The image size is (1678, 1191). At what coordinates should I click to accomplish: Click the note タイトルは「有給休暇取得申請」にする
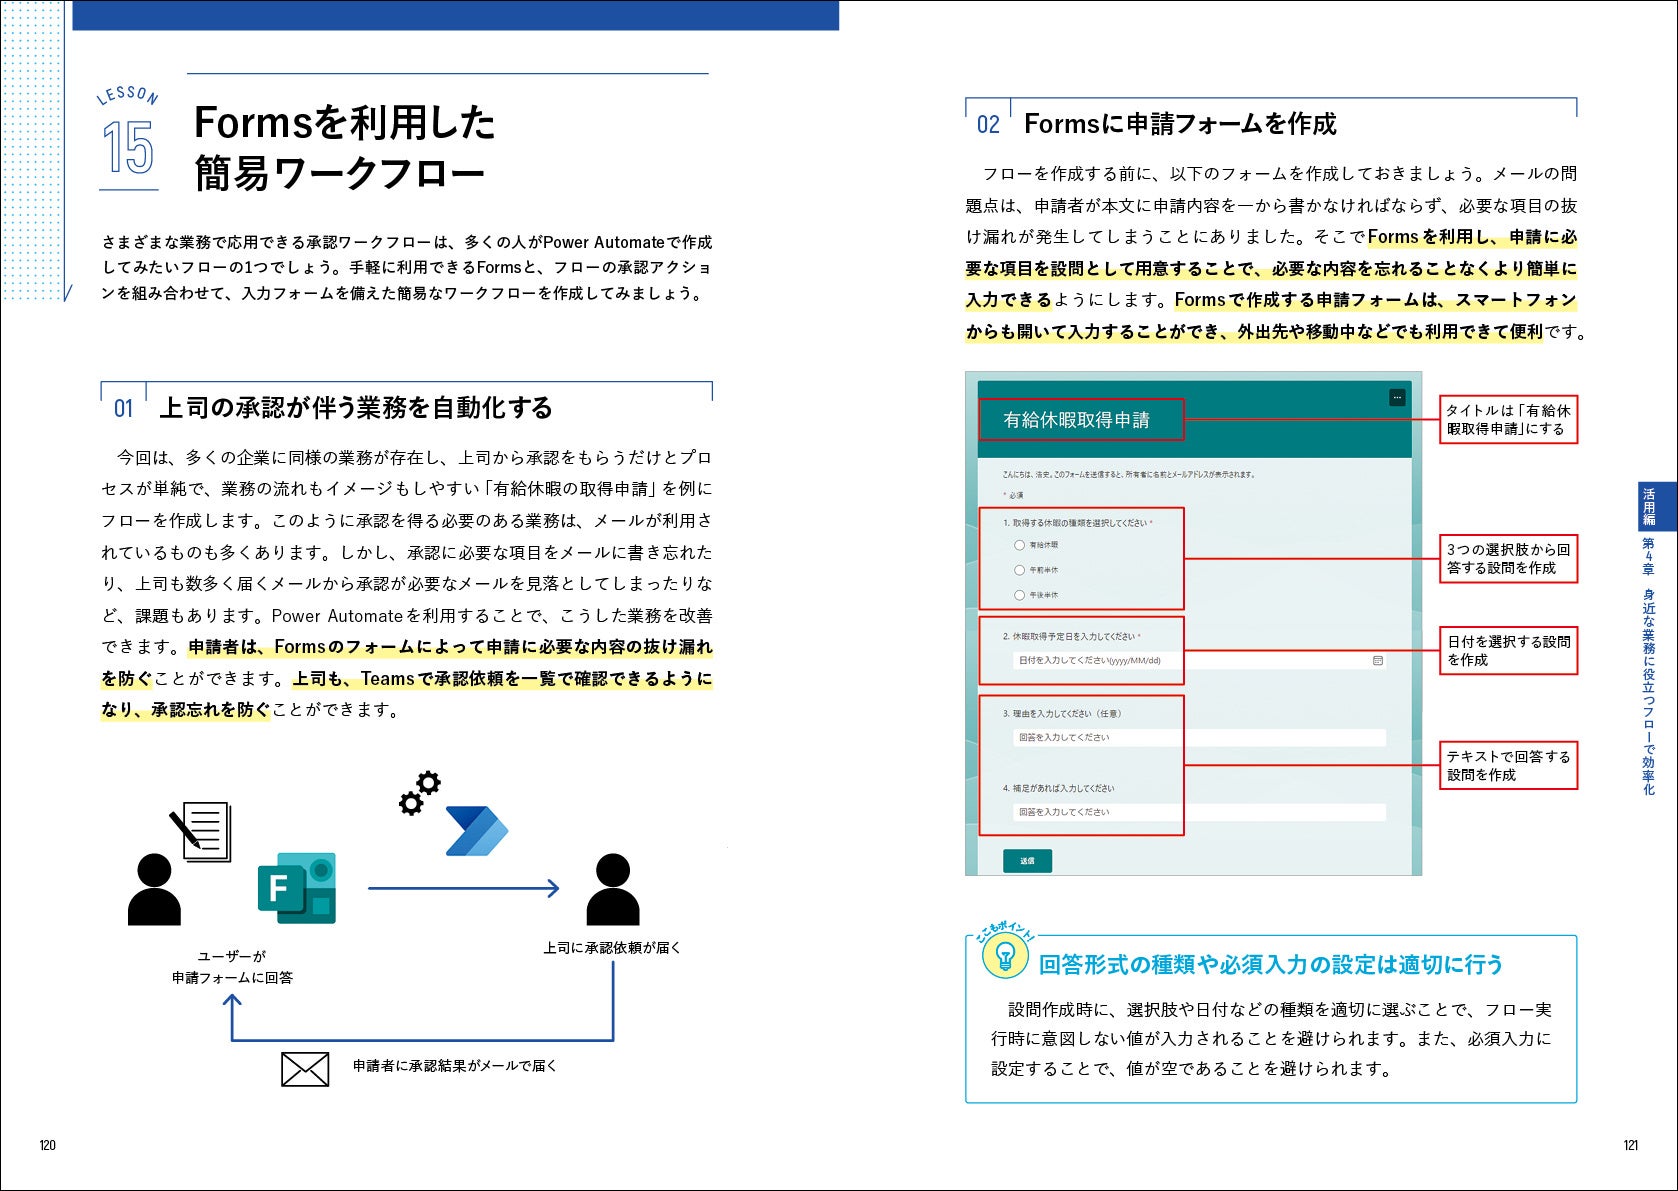tap(1508, 419)
